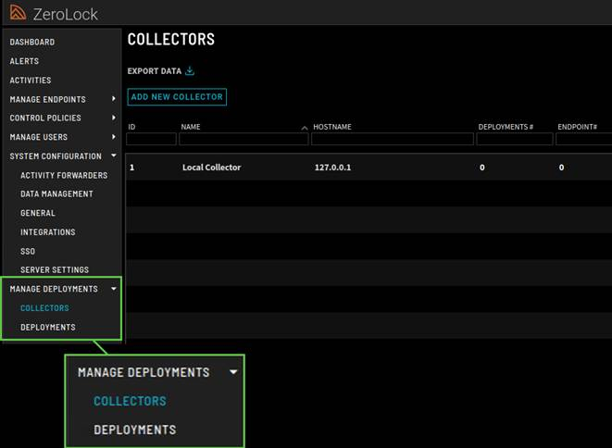Open Activities in the sidebar
Image resolution: width=612 pixels, height=448 pixels.
point(30,80)
